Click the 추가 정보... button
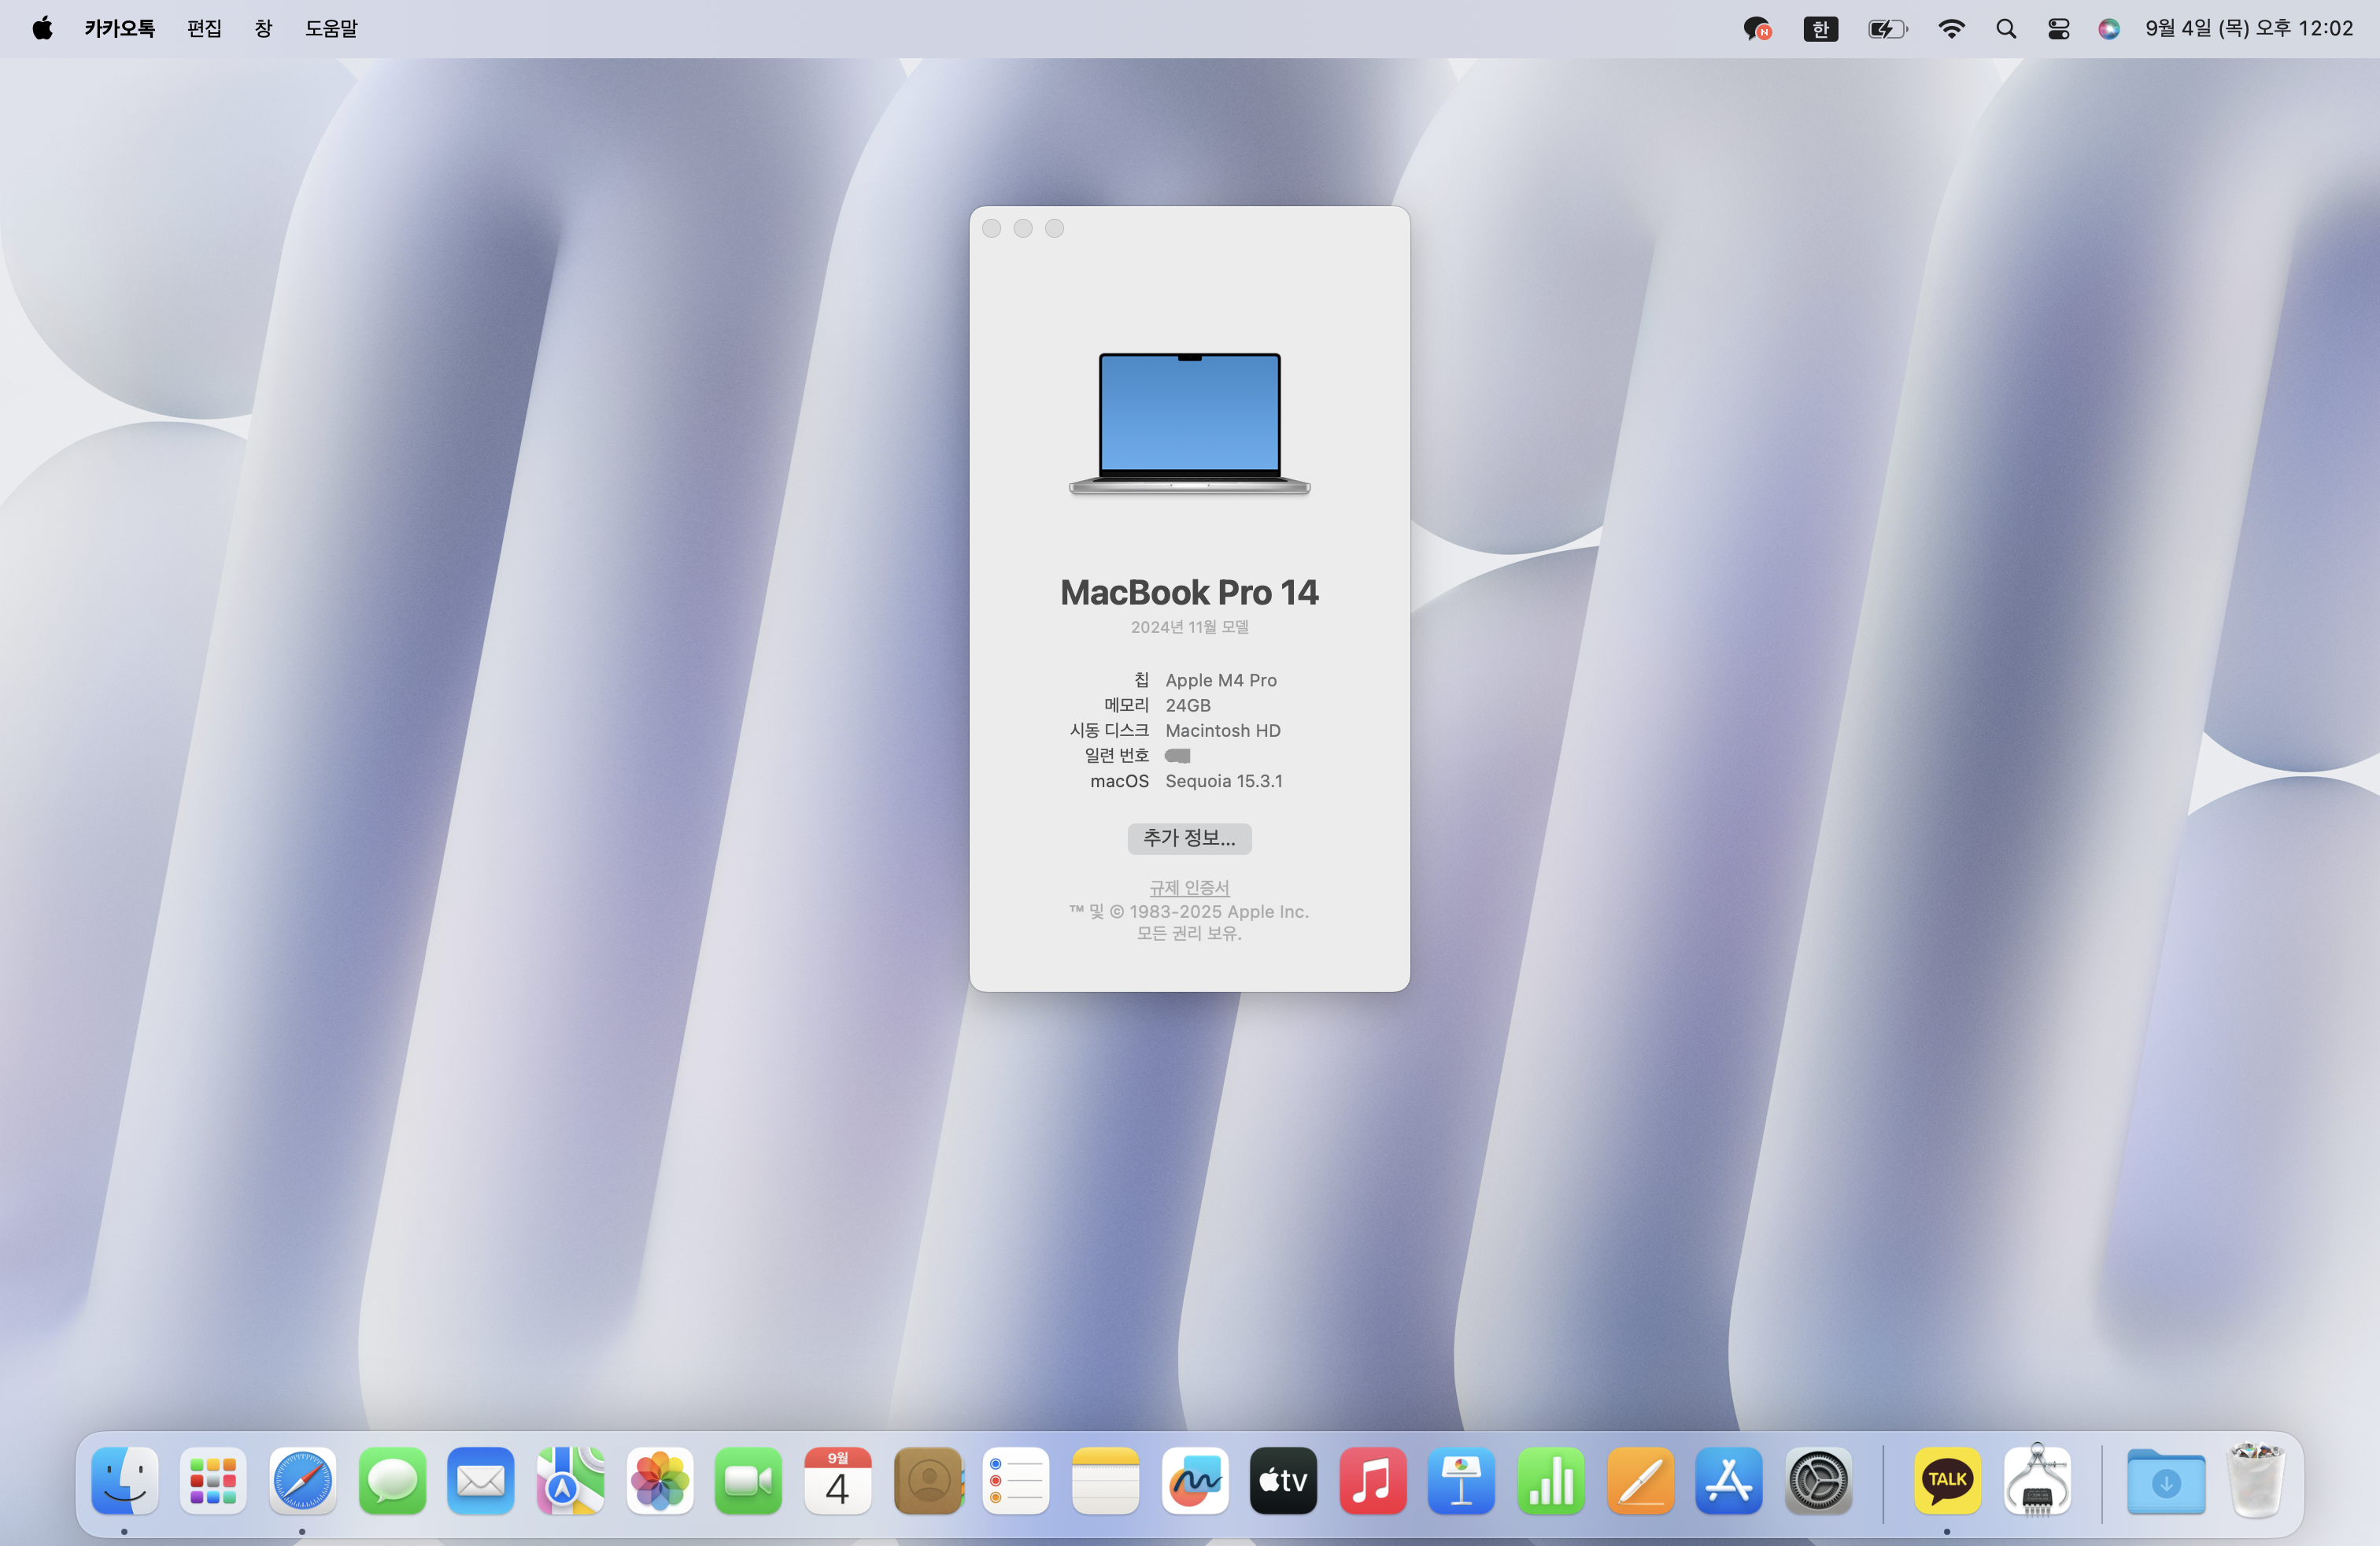The height and width of the screenshot is (1546, 2380). tap(1189, 838)
